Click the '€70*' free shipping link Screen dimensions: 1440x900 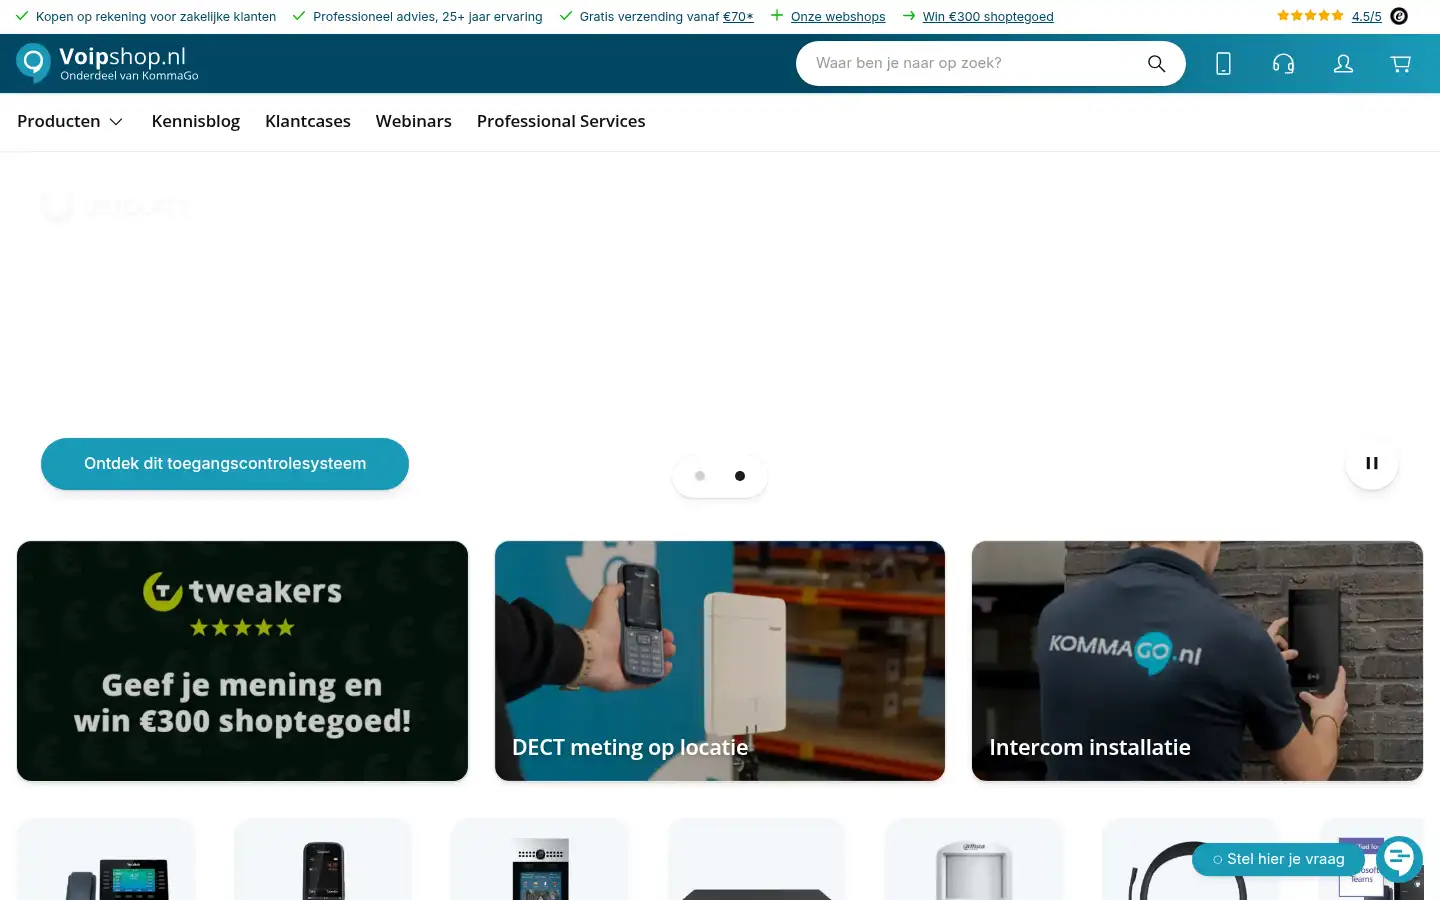(x=738, y=17)
